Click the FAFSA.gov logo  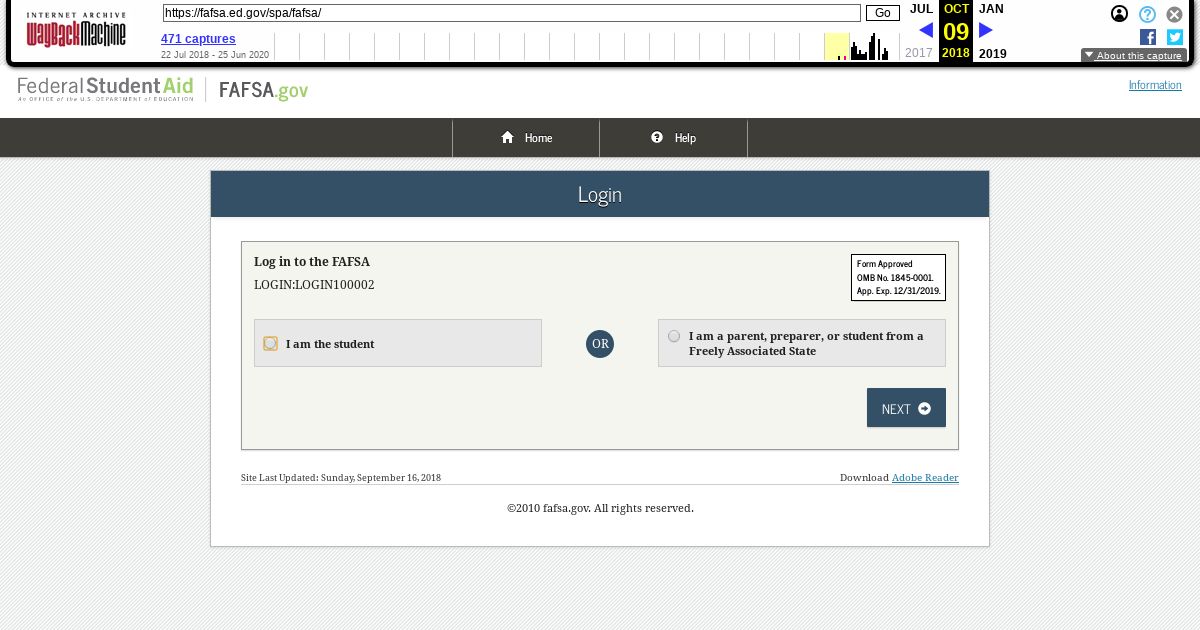(x=264, y=91)
